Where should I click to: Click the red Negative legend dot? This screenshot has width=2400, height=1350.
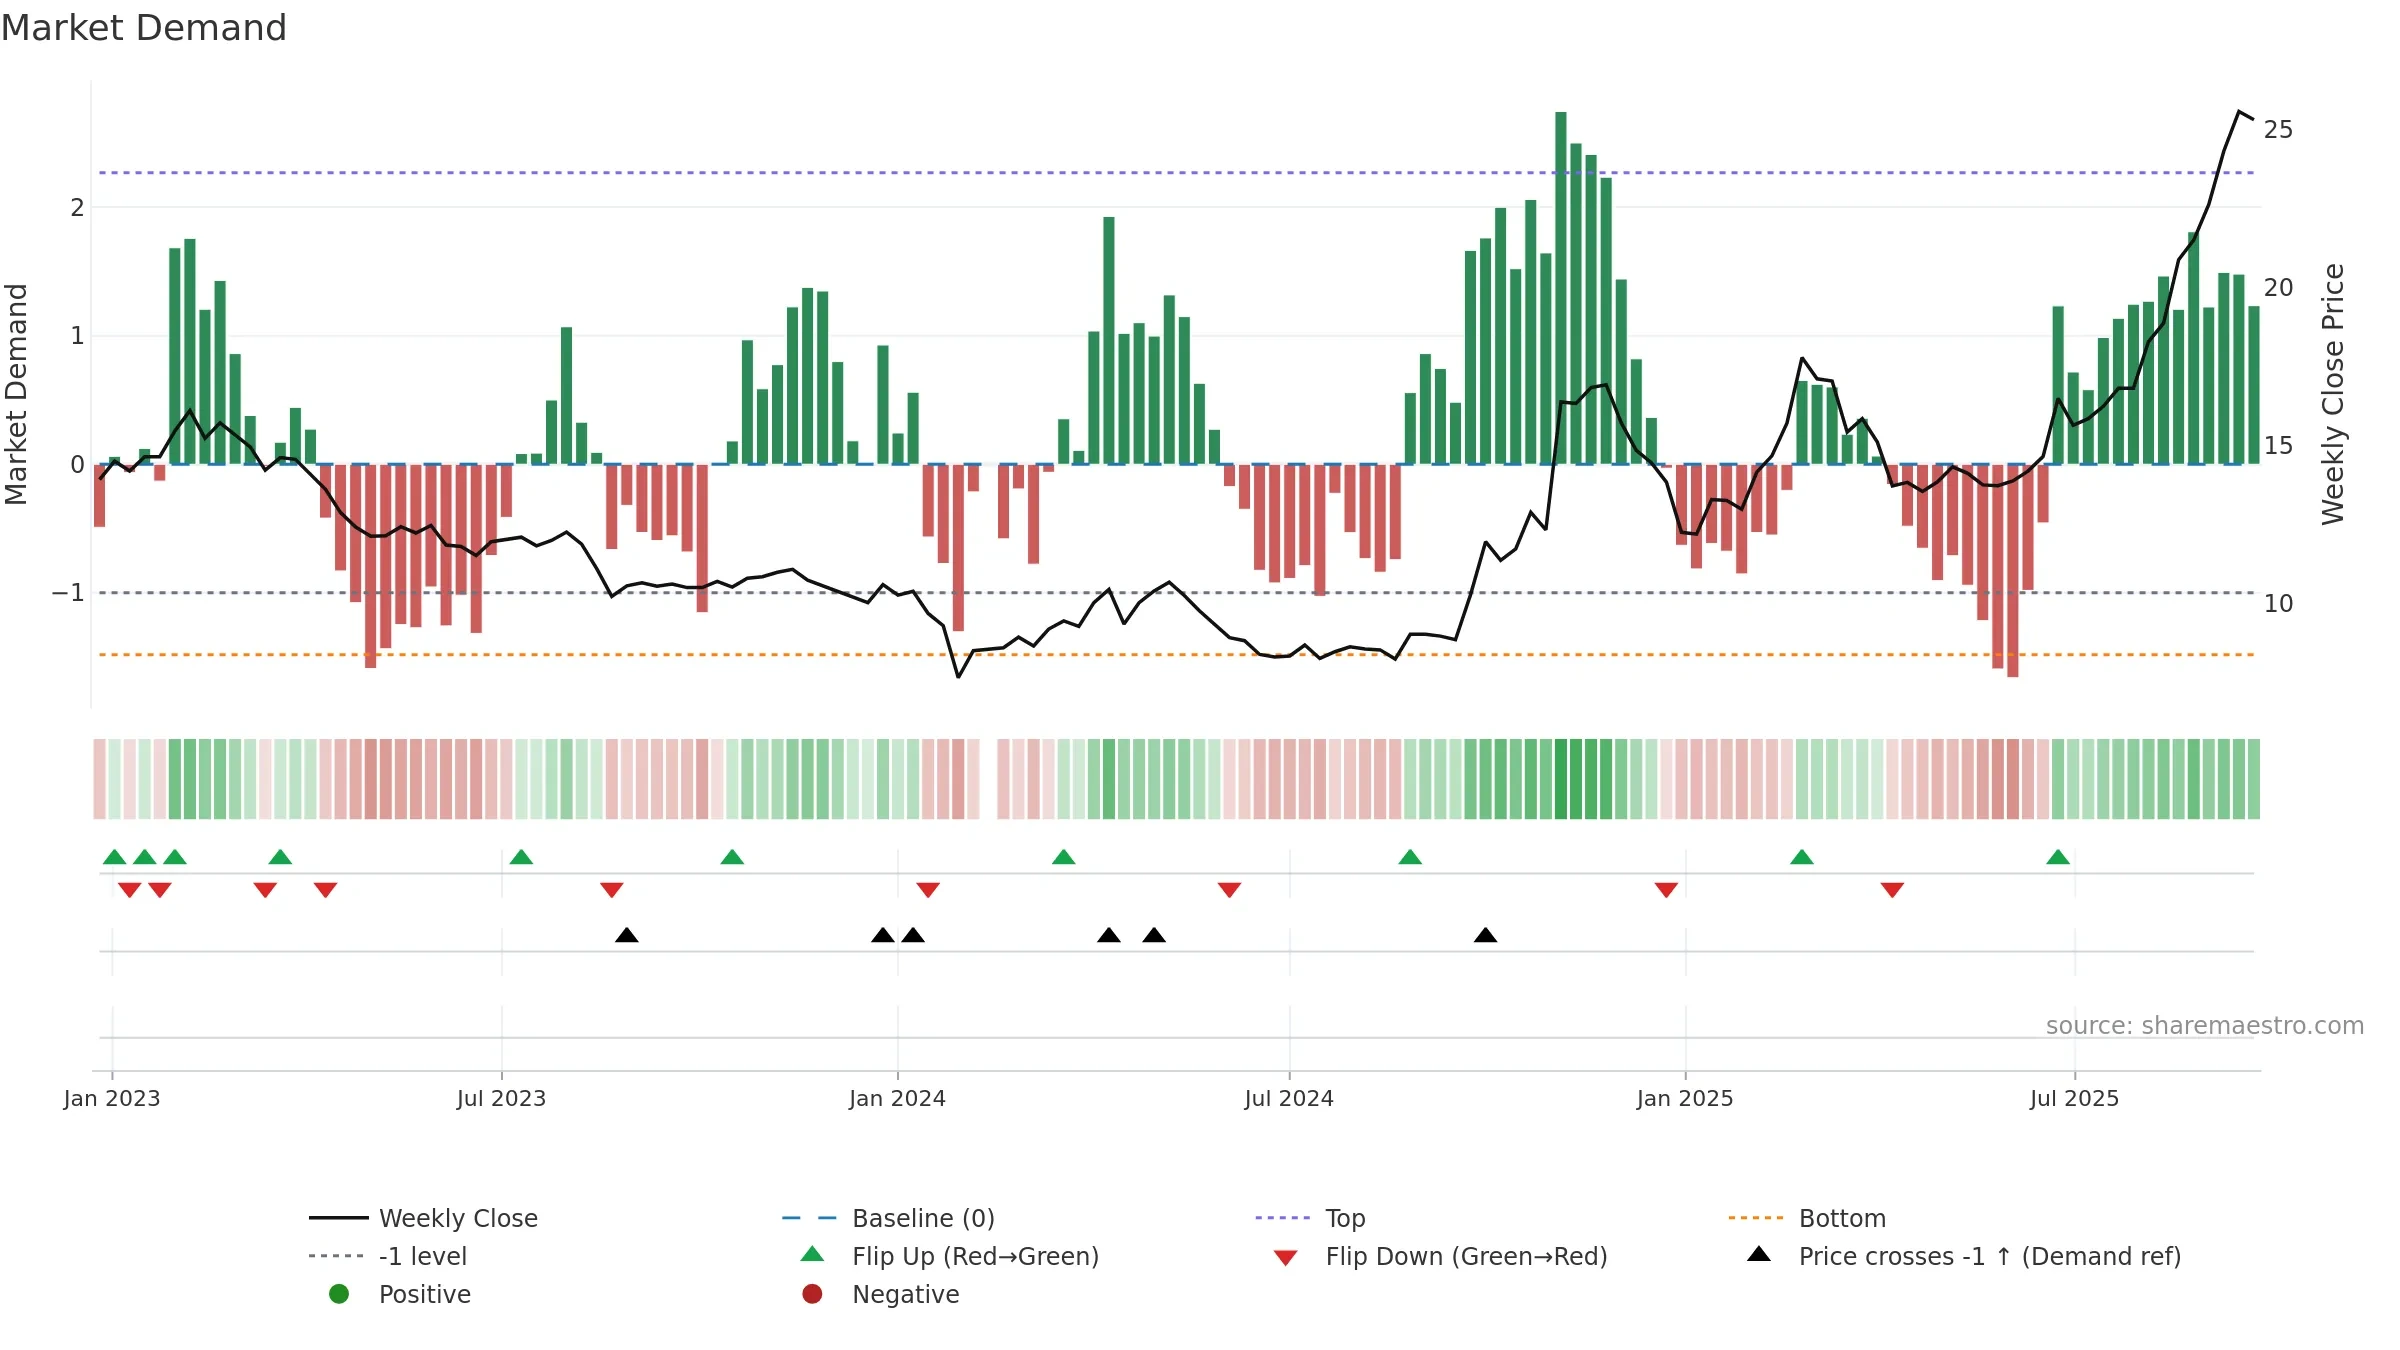812,1294
